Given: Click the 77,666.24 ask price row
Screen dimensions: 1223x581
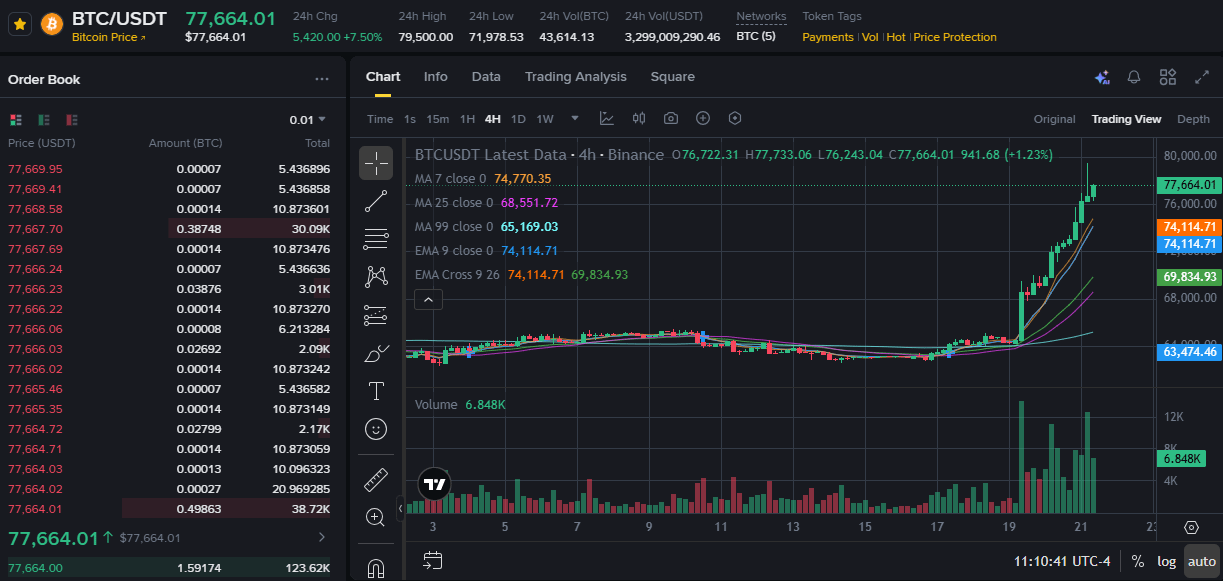Looking at the screenshot, I should pyautogui.click(x=169, y=269).
